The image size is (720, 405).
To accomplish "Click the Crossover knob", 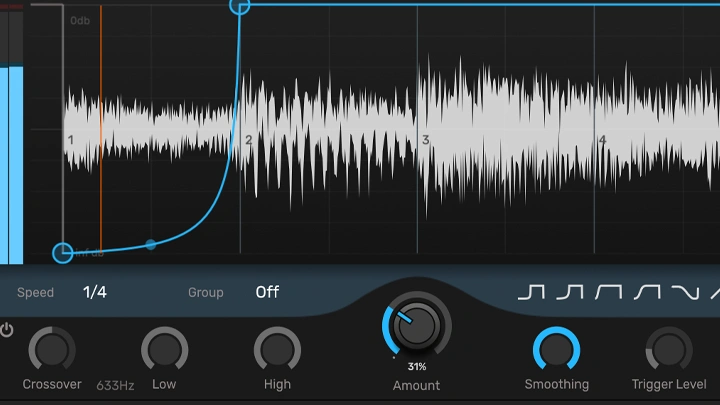I will click(x=52, y=350).
